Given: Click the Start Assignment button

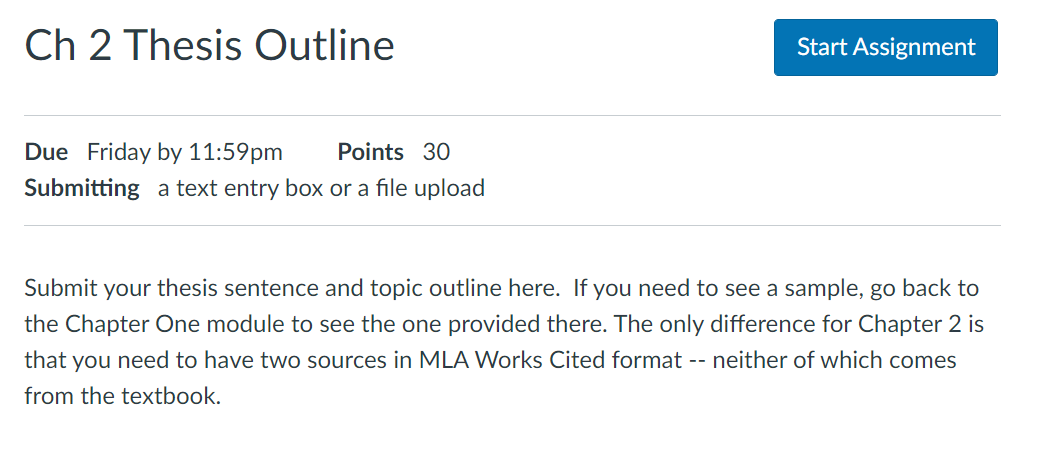Looking at the screenshot, I should tap(885, 47).
